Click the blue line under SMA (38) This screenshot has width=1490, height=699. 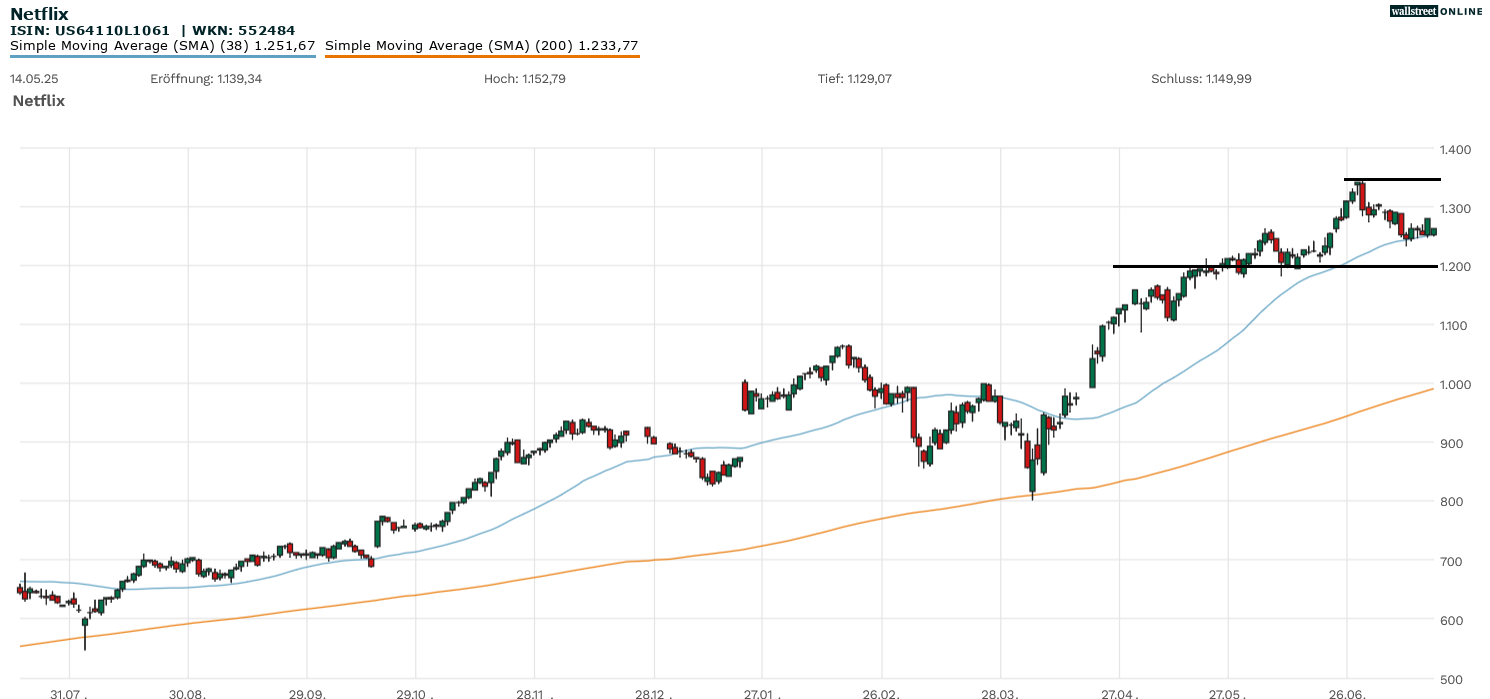point(162,56)
